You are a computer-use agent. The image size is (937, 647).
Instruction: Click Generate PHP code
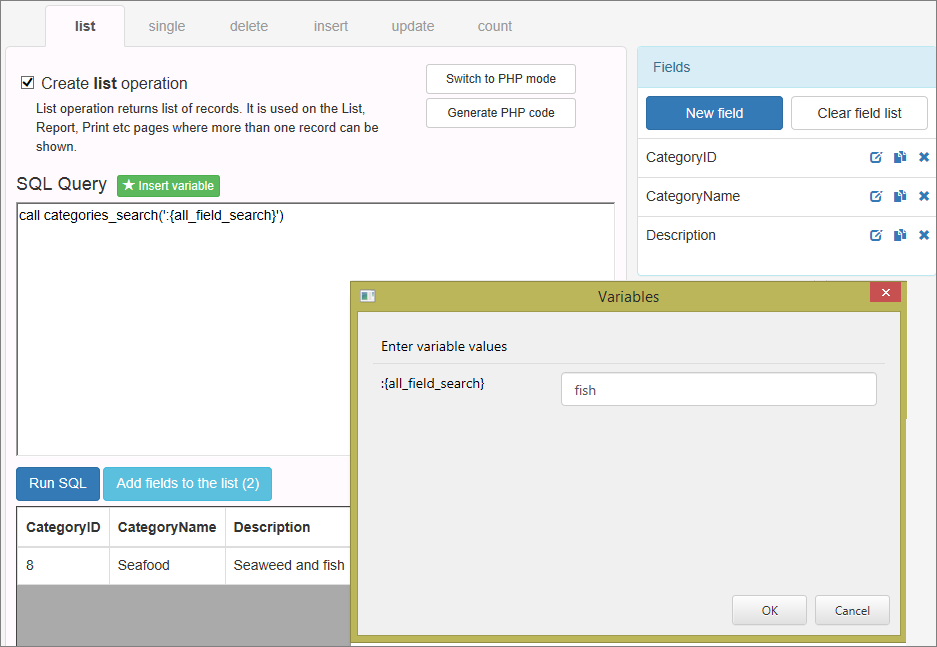(x=500, y=113)
